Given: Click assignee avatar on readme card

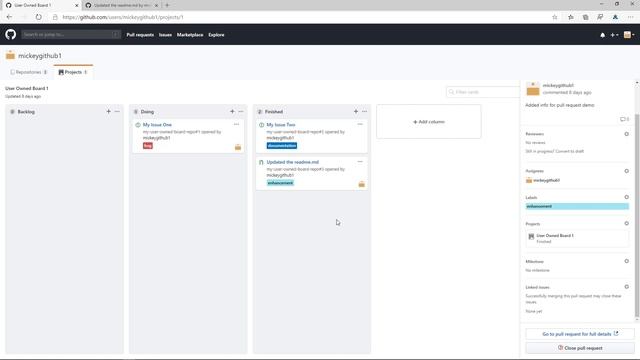Looking at the screenshot, I should [x=362, y=184].
